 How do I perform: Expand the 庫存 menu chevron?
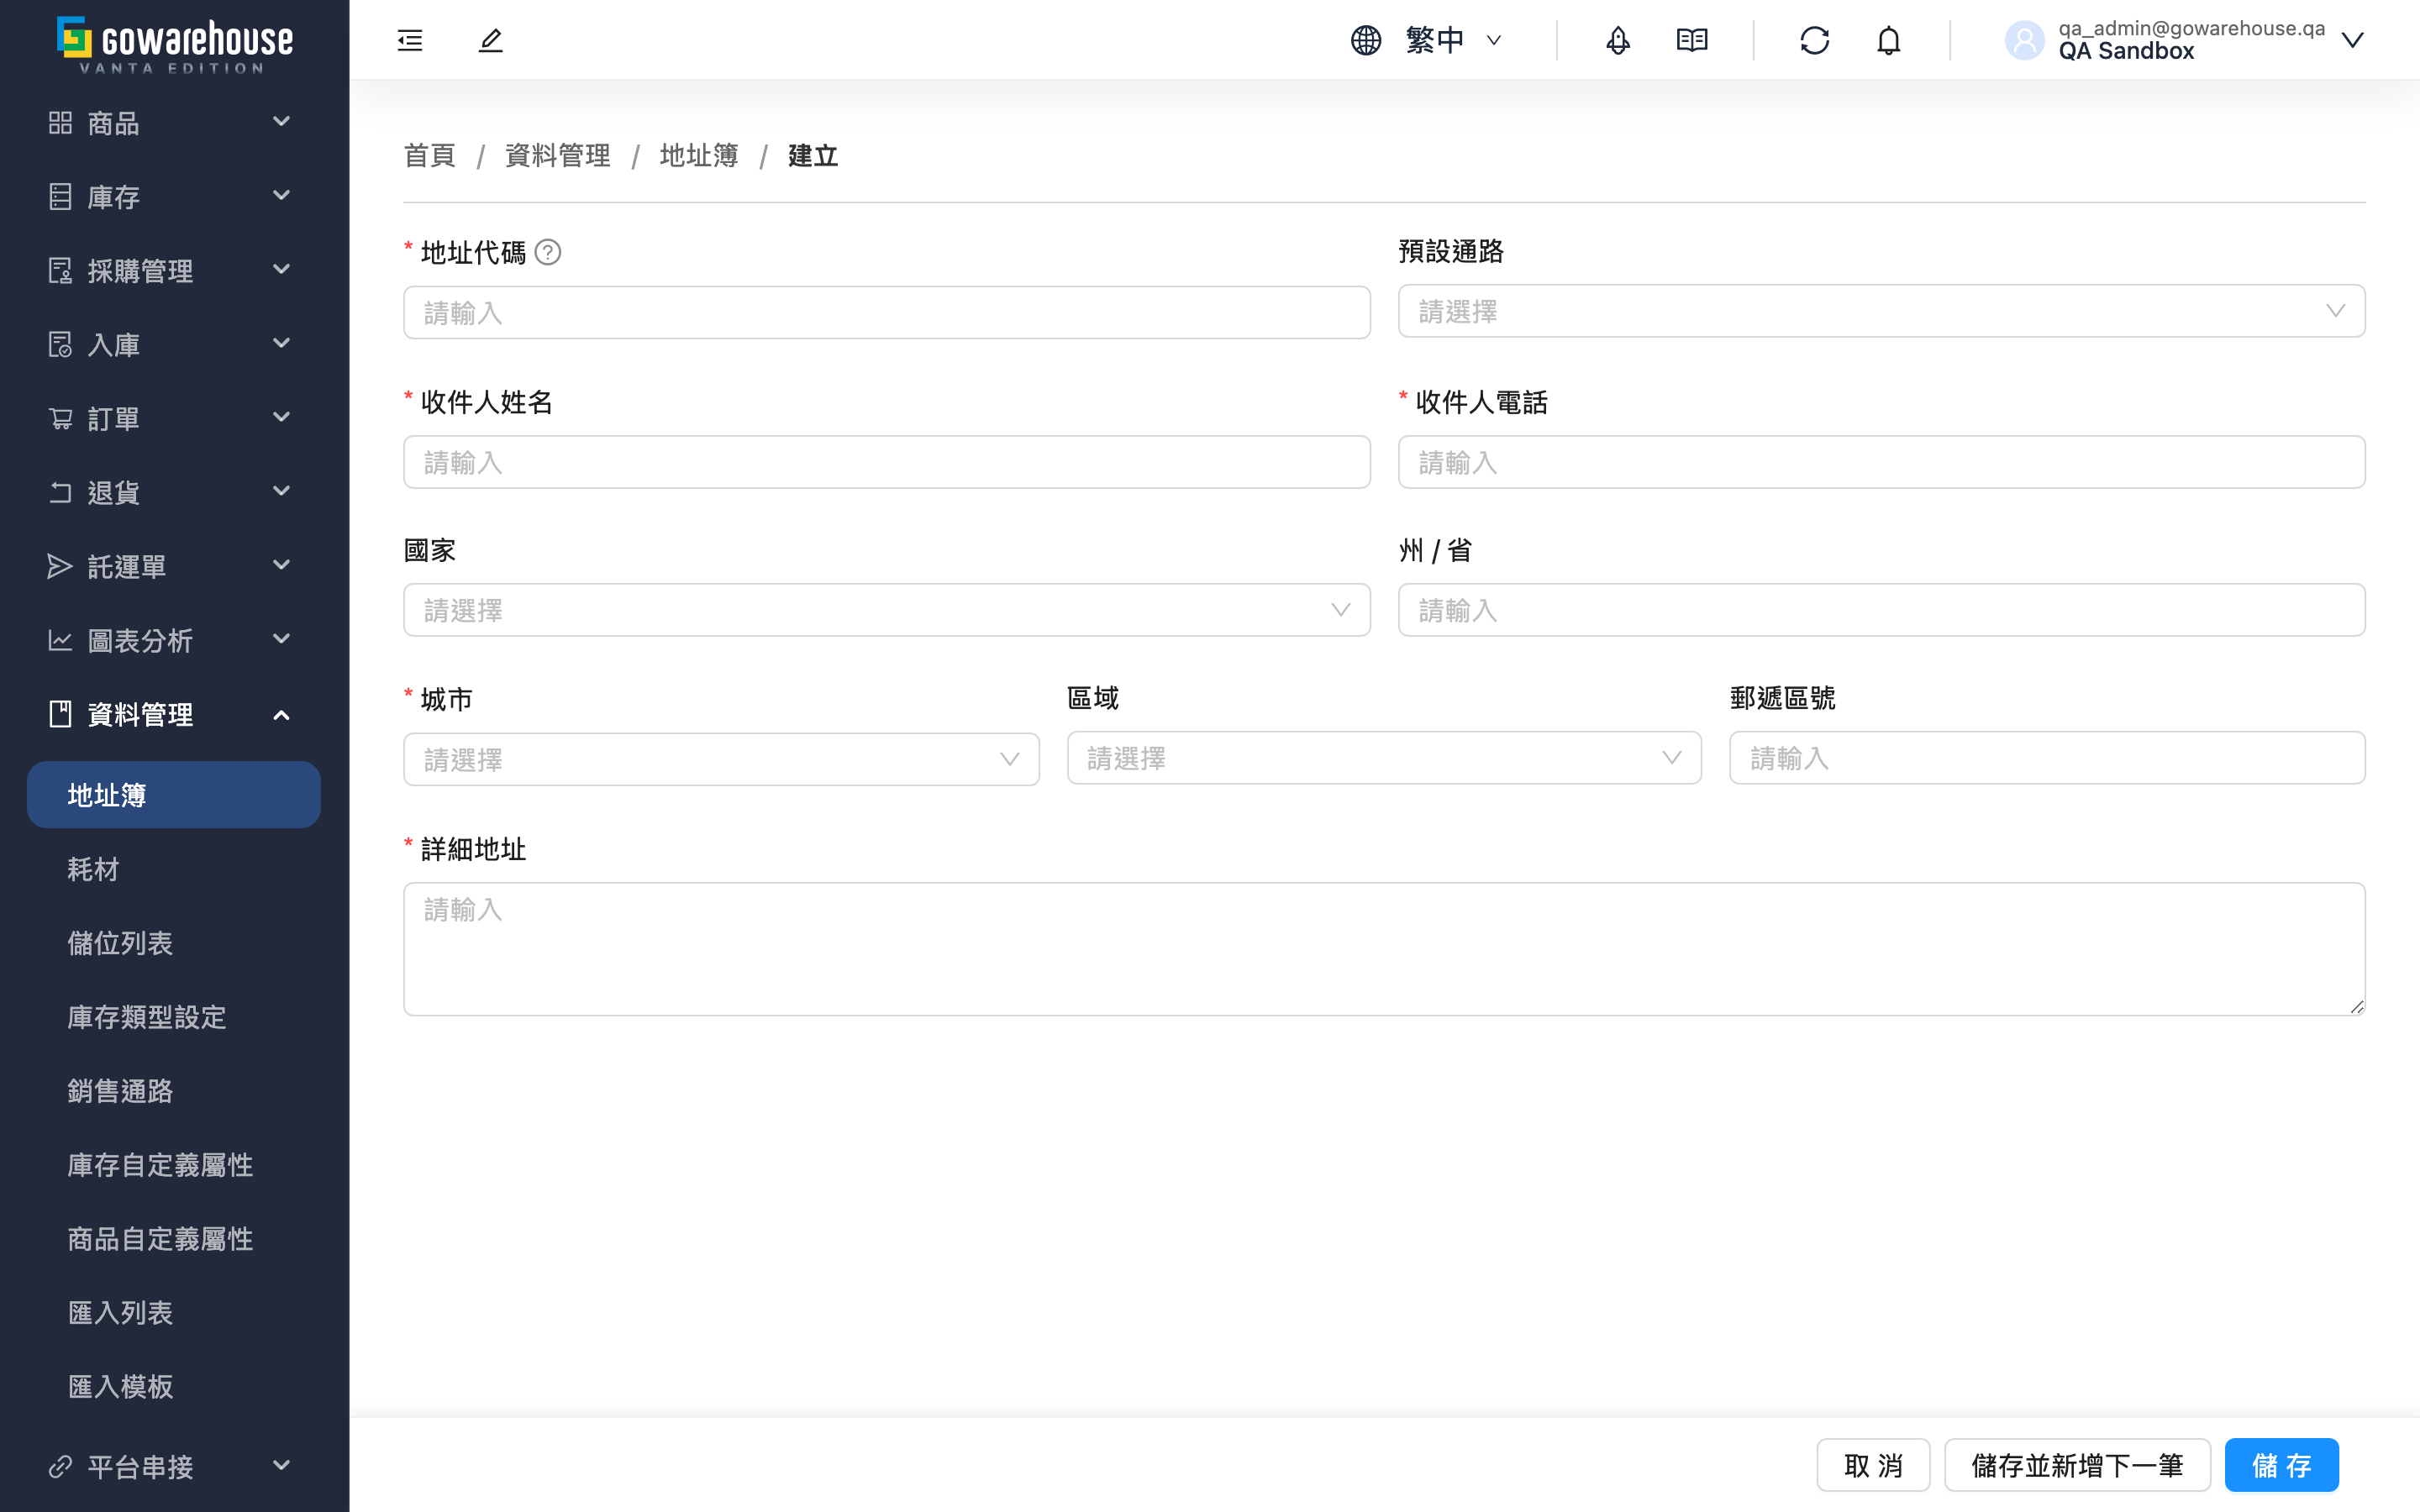click(282, 196)
